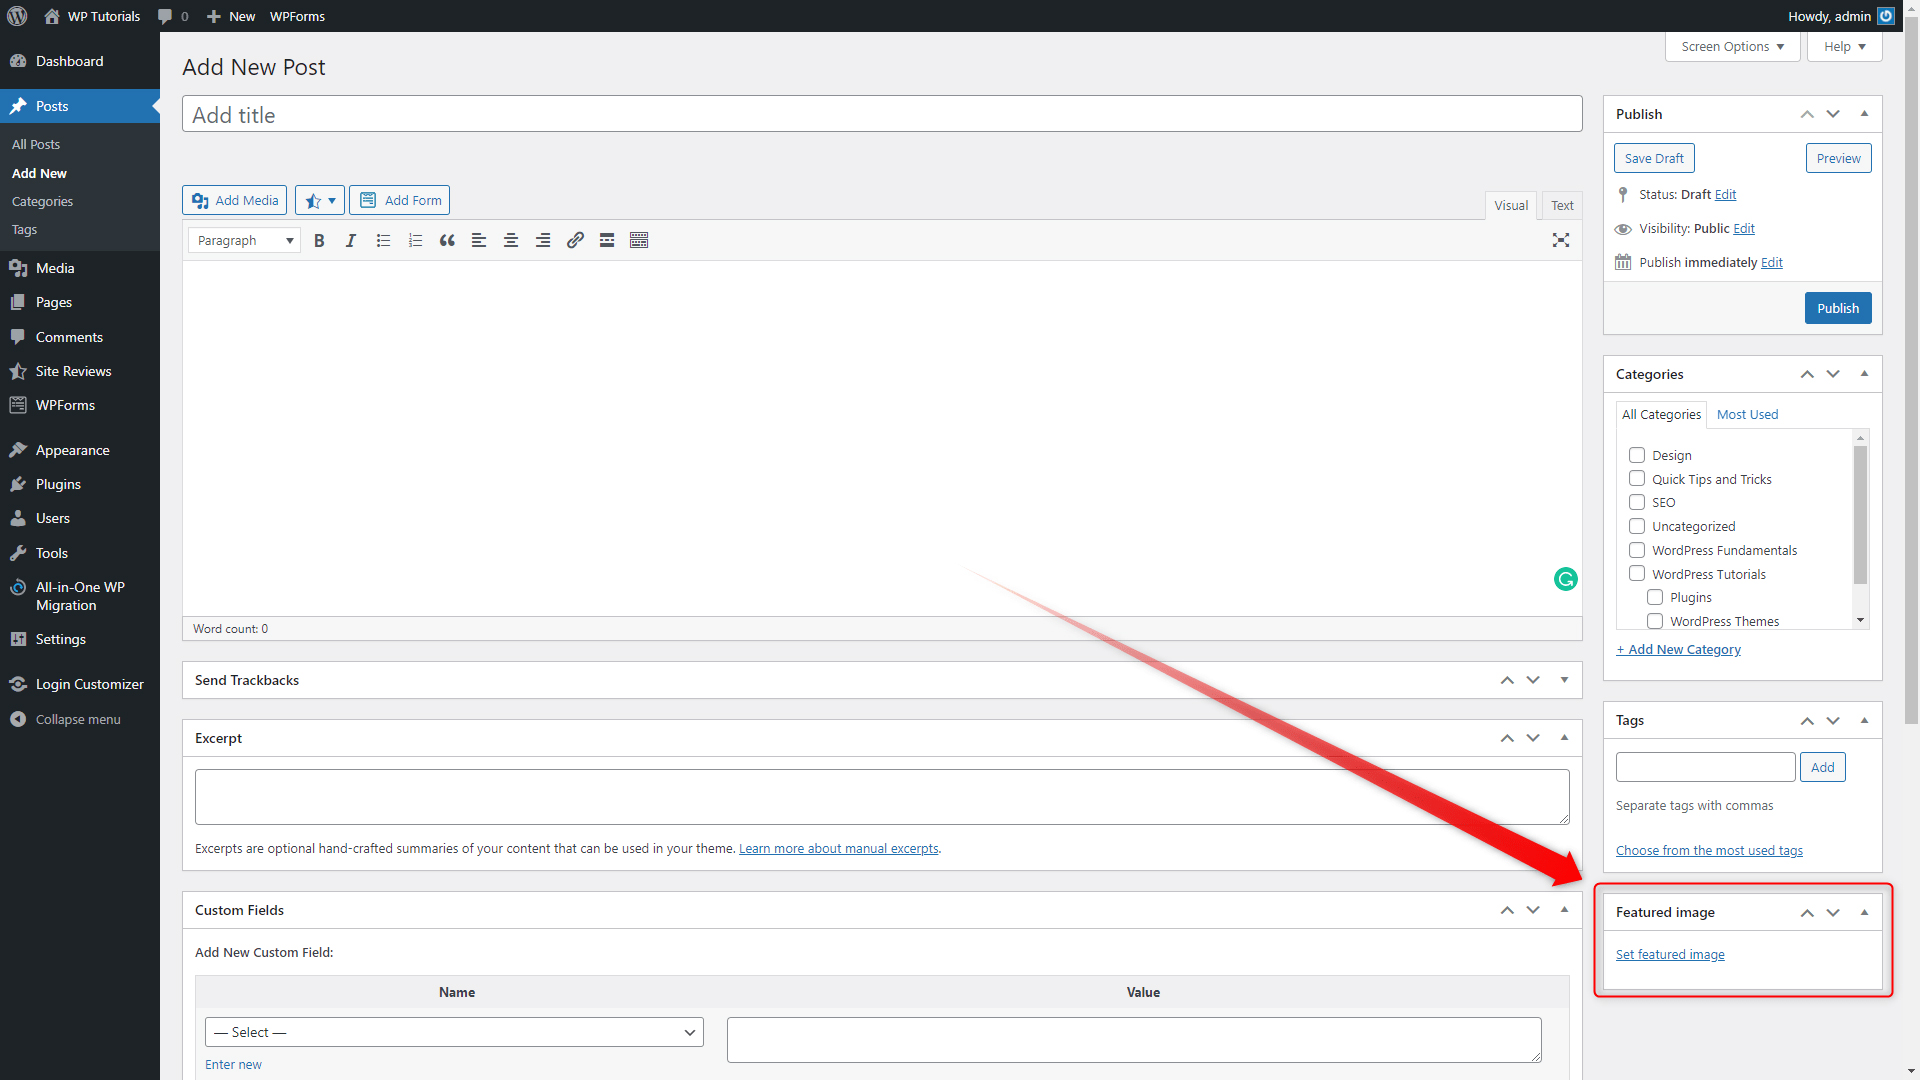Expand the Featured image panel
The height and width of the screenshot is (1080, 1920).
[x=1865, y=911]
